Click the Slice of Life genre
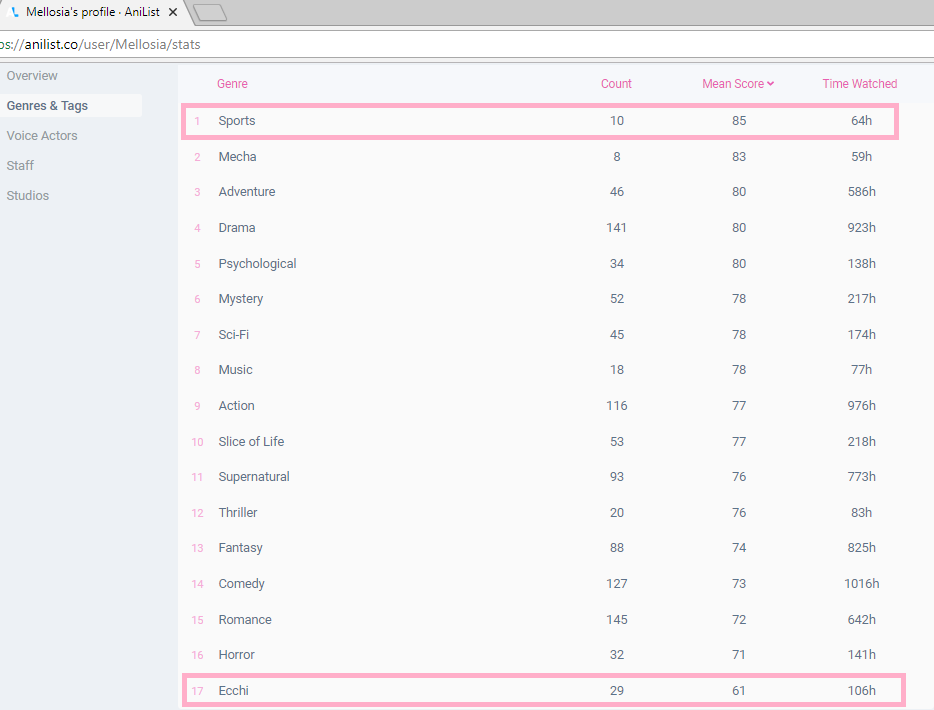Viewport: 934px width, 710px height. [251, 442]
